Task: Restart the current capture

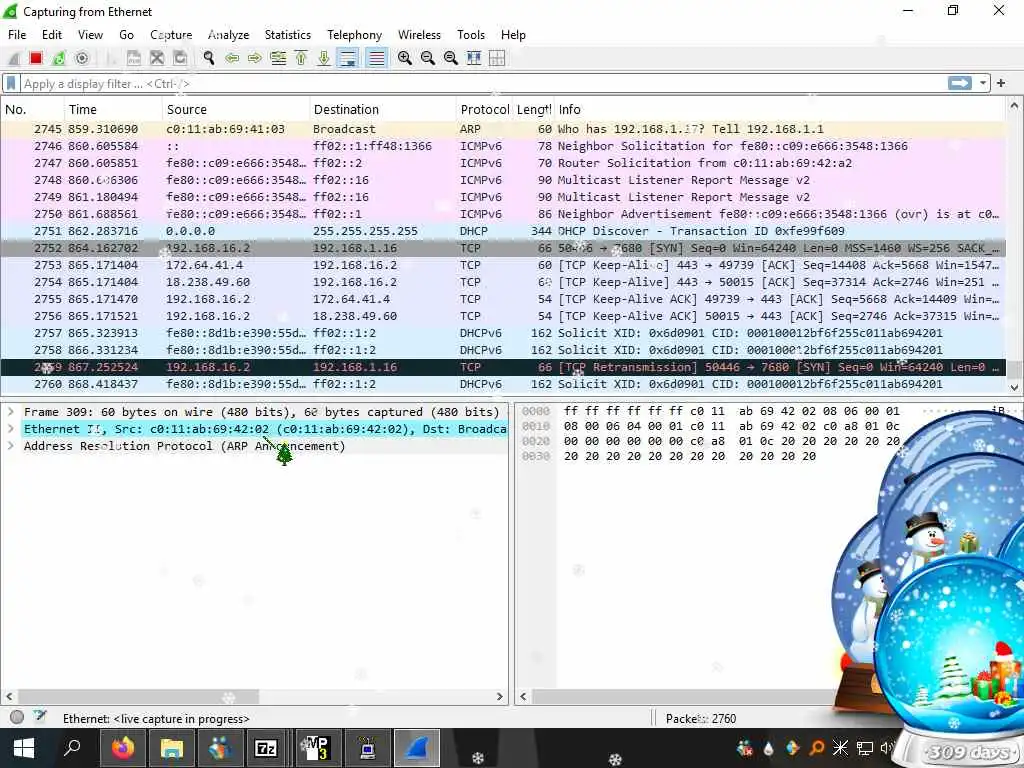Action: pyautogui.click(x=59, y=58)
